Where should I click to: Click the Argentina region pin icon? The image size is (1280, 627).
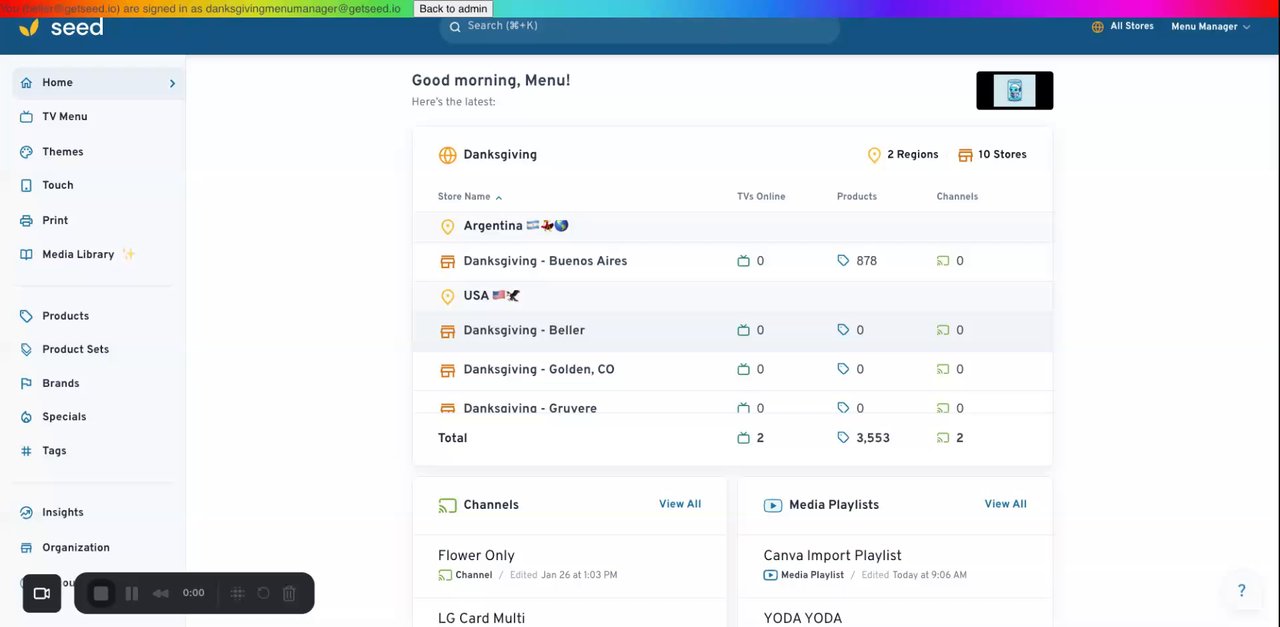(x=447, y=227)
